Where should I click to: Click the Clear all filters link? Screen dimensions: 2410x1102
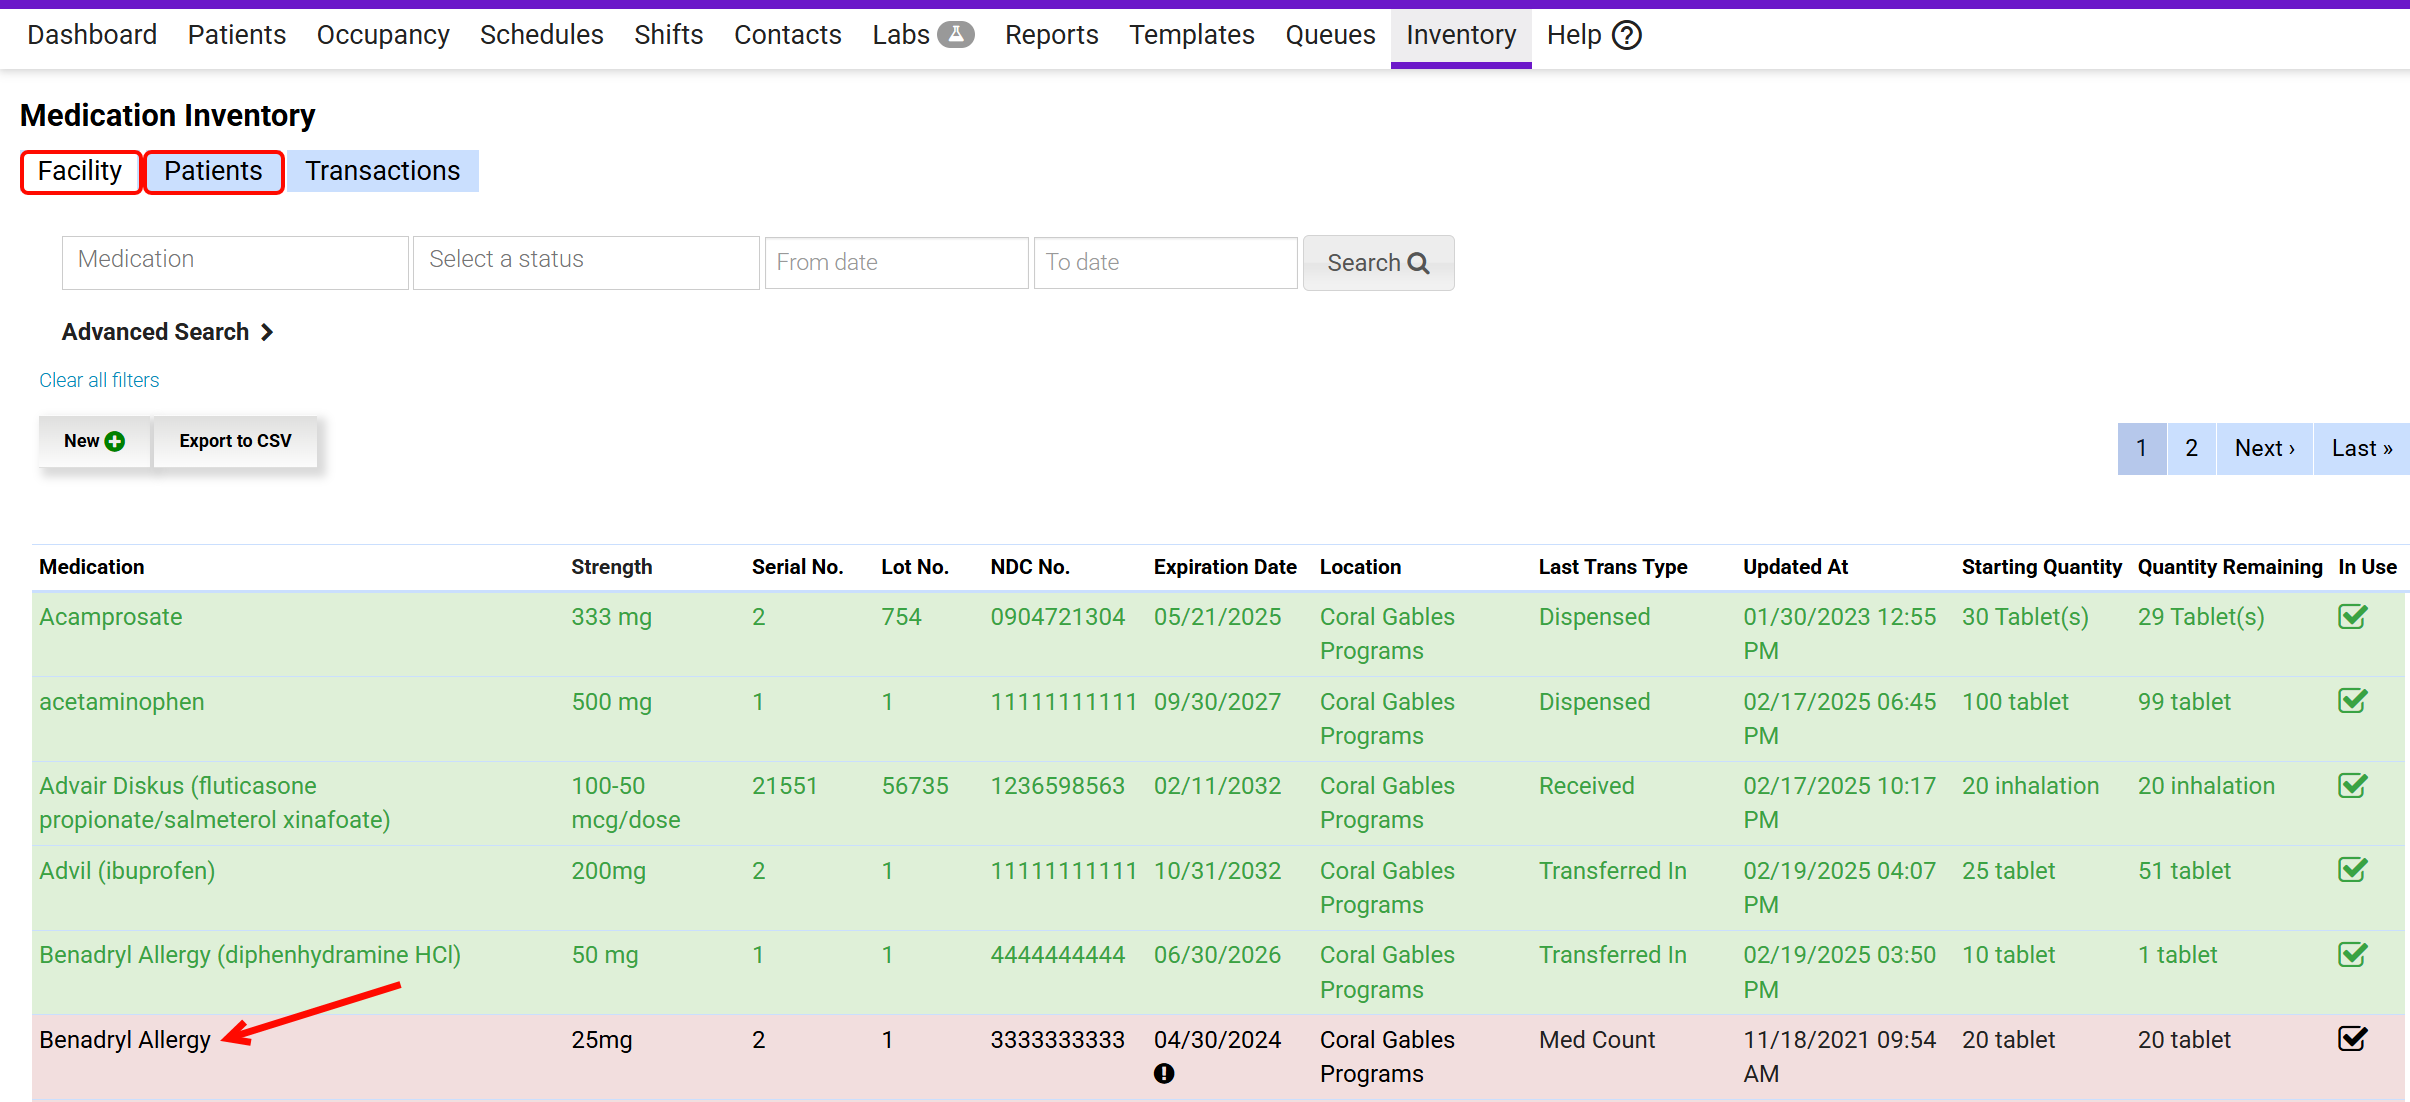pos(99,380)
